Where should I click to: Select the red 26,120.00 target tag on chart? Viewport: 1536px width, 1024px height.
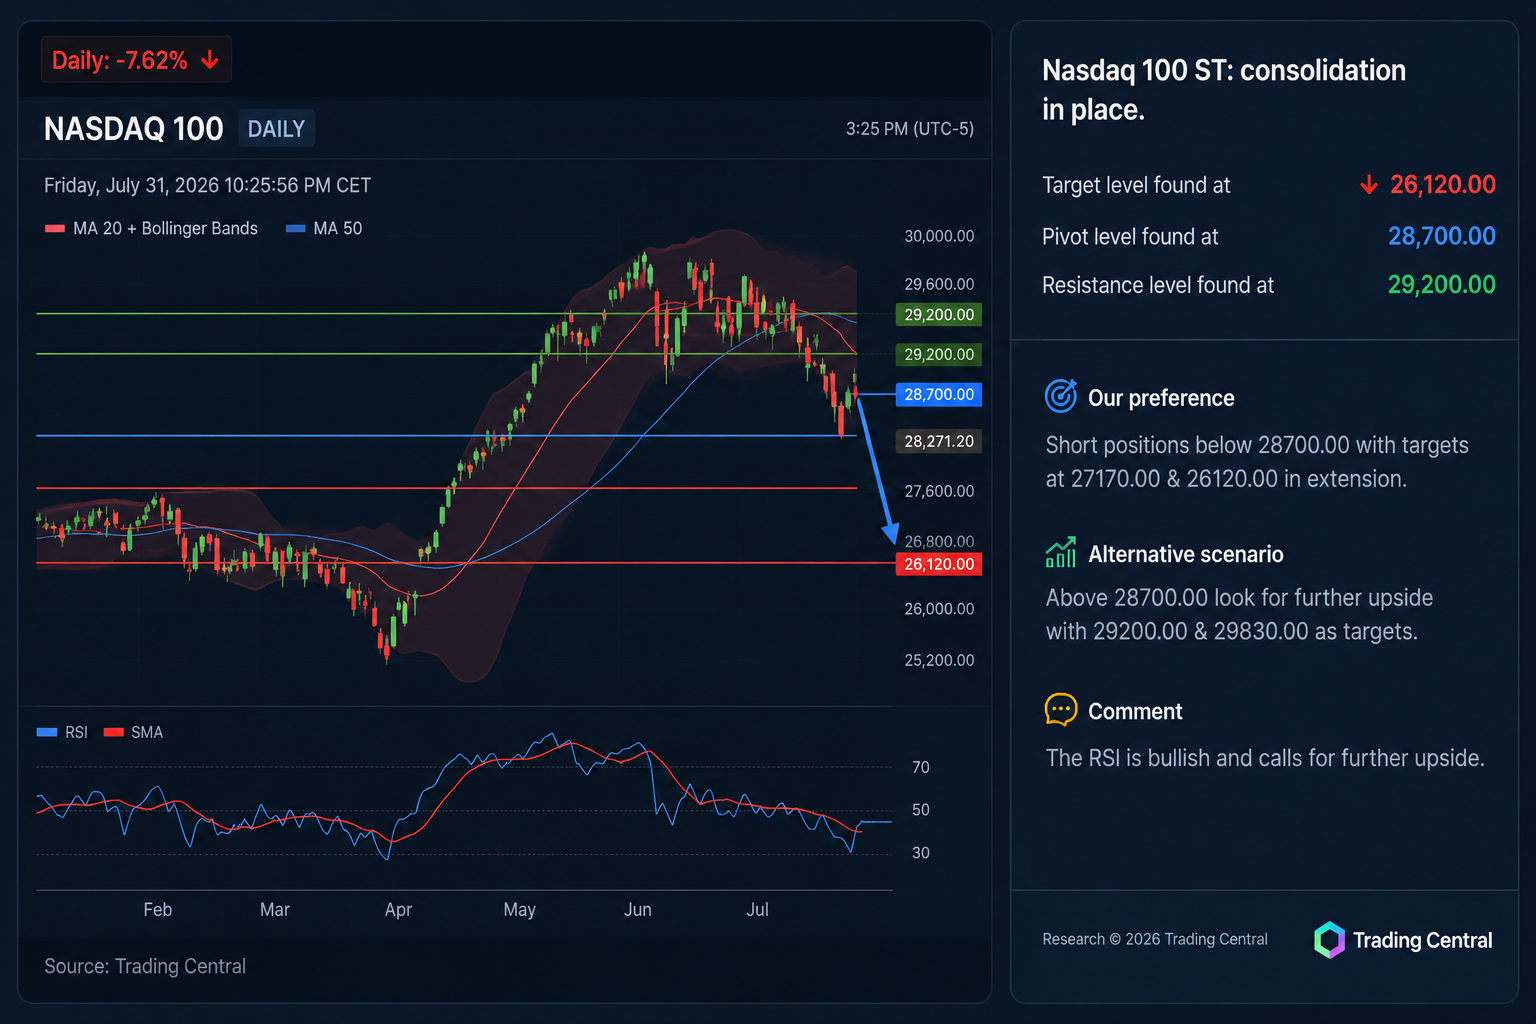[939, 564]
